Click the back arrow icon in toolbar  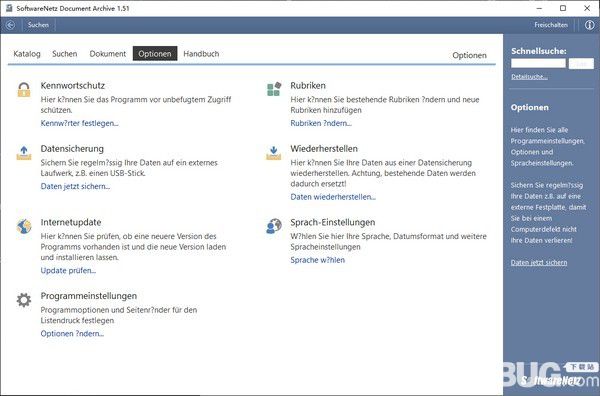[x=10, y=25]
